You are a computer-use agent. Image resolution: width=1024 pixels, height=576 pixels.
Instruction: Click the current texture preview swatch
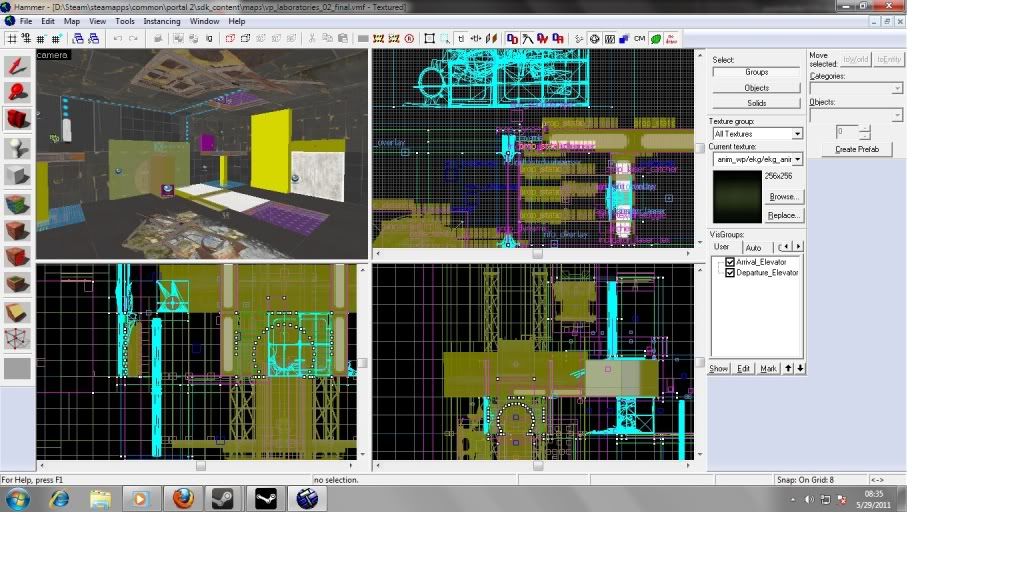737,197
